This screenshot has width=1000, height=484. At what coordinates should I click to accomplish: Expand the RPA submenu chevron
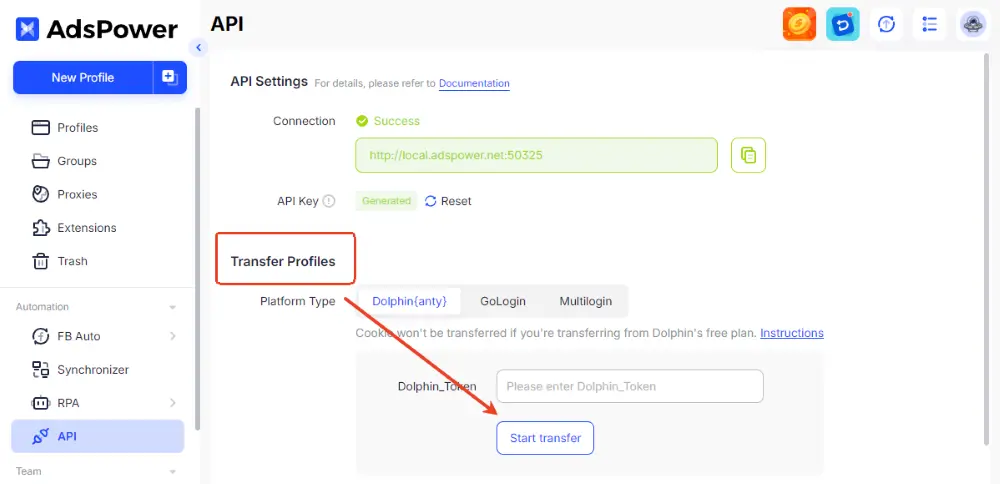pos(173,403)
